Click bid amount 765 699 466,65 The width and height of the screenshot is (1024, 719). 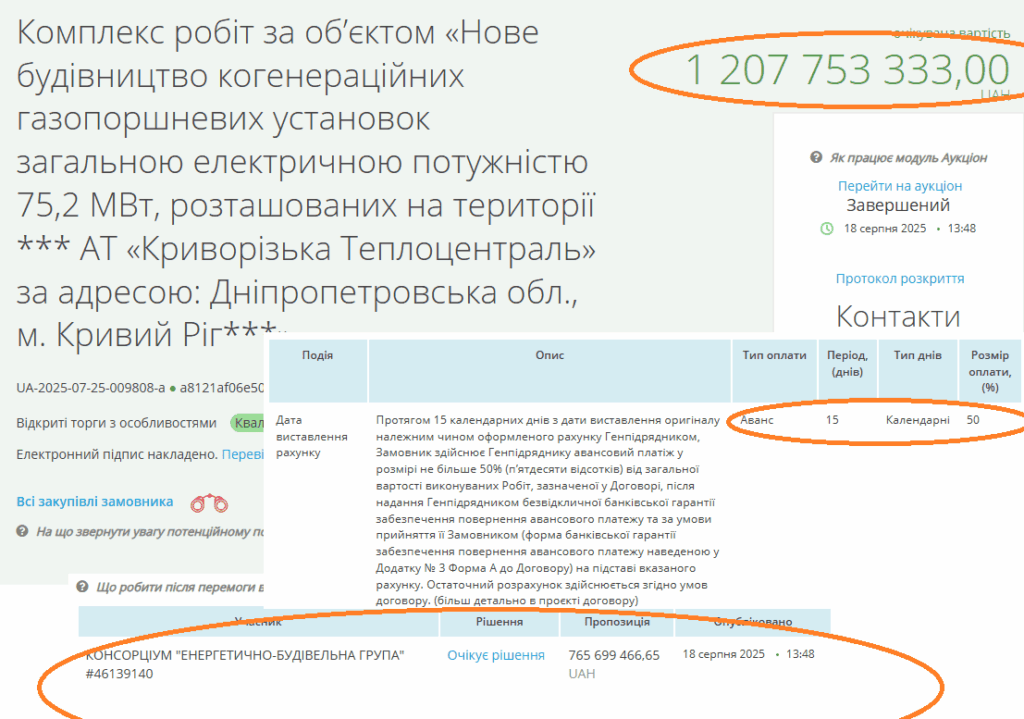pos(614,655)
